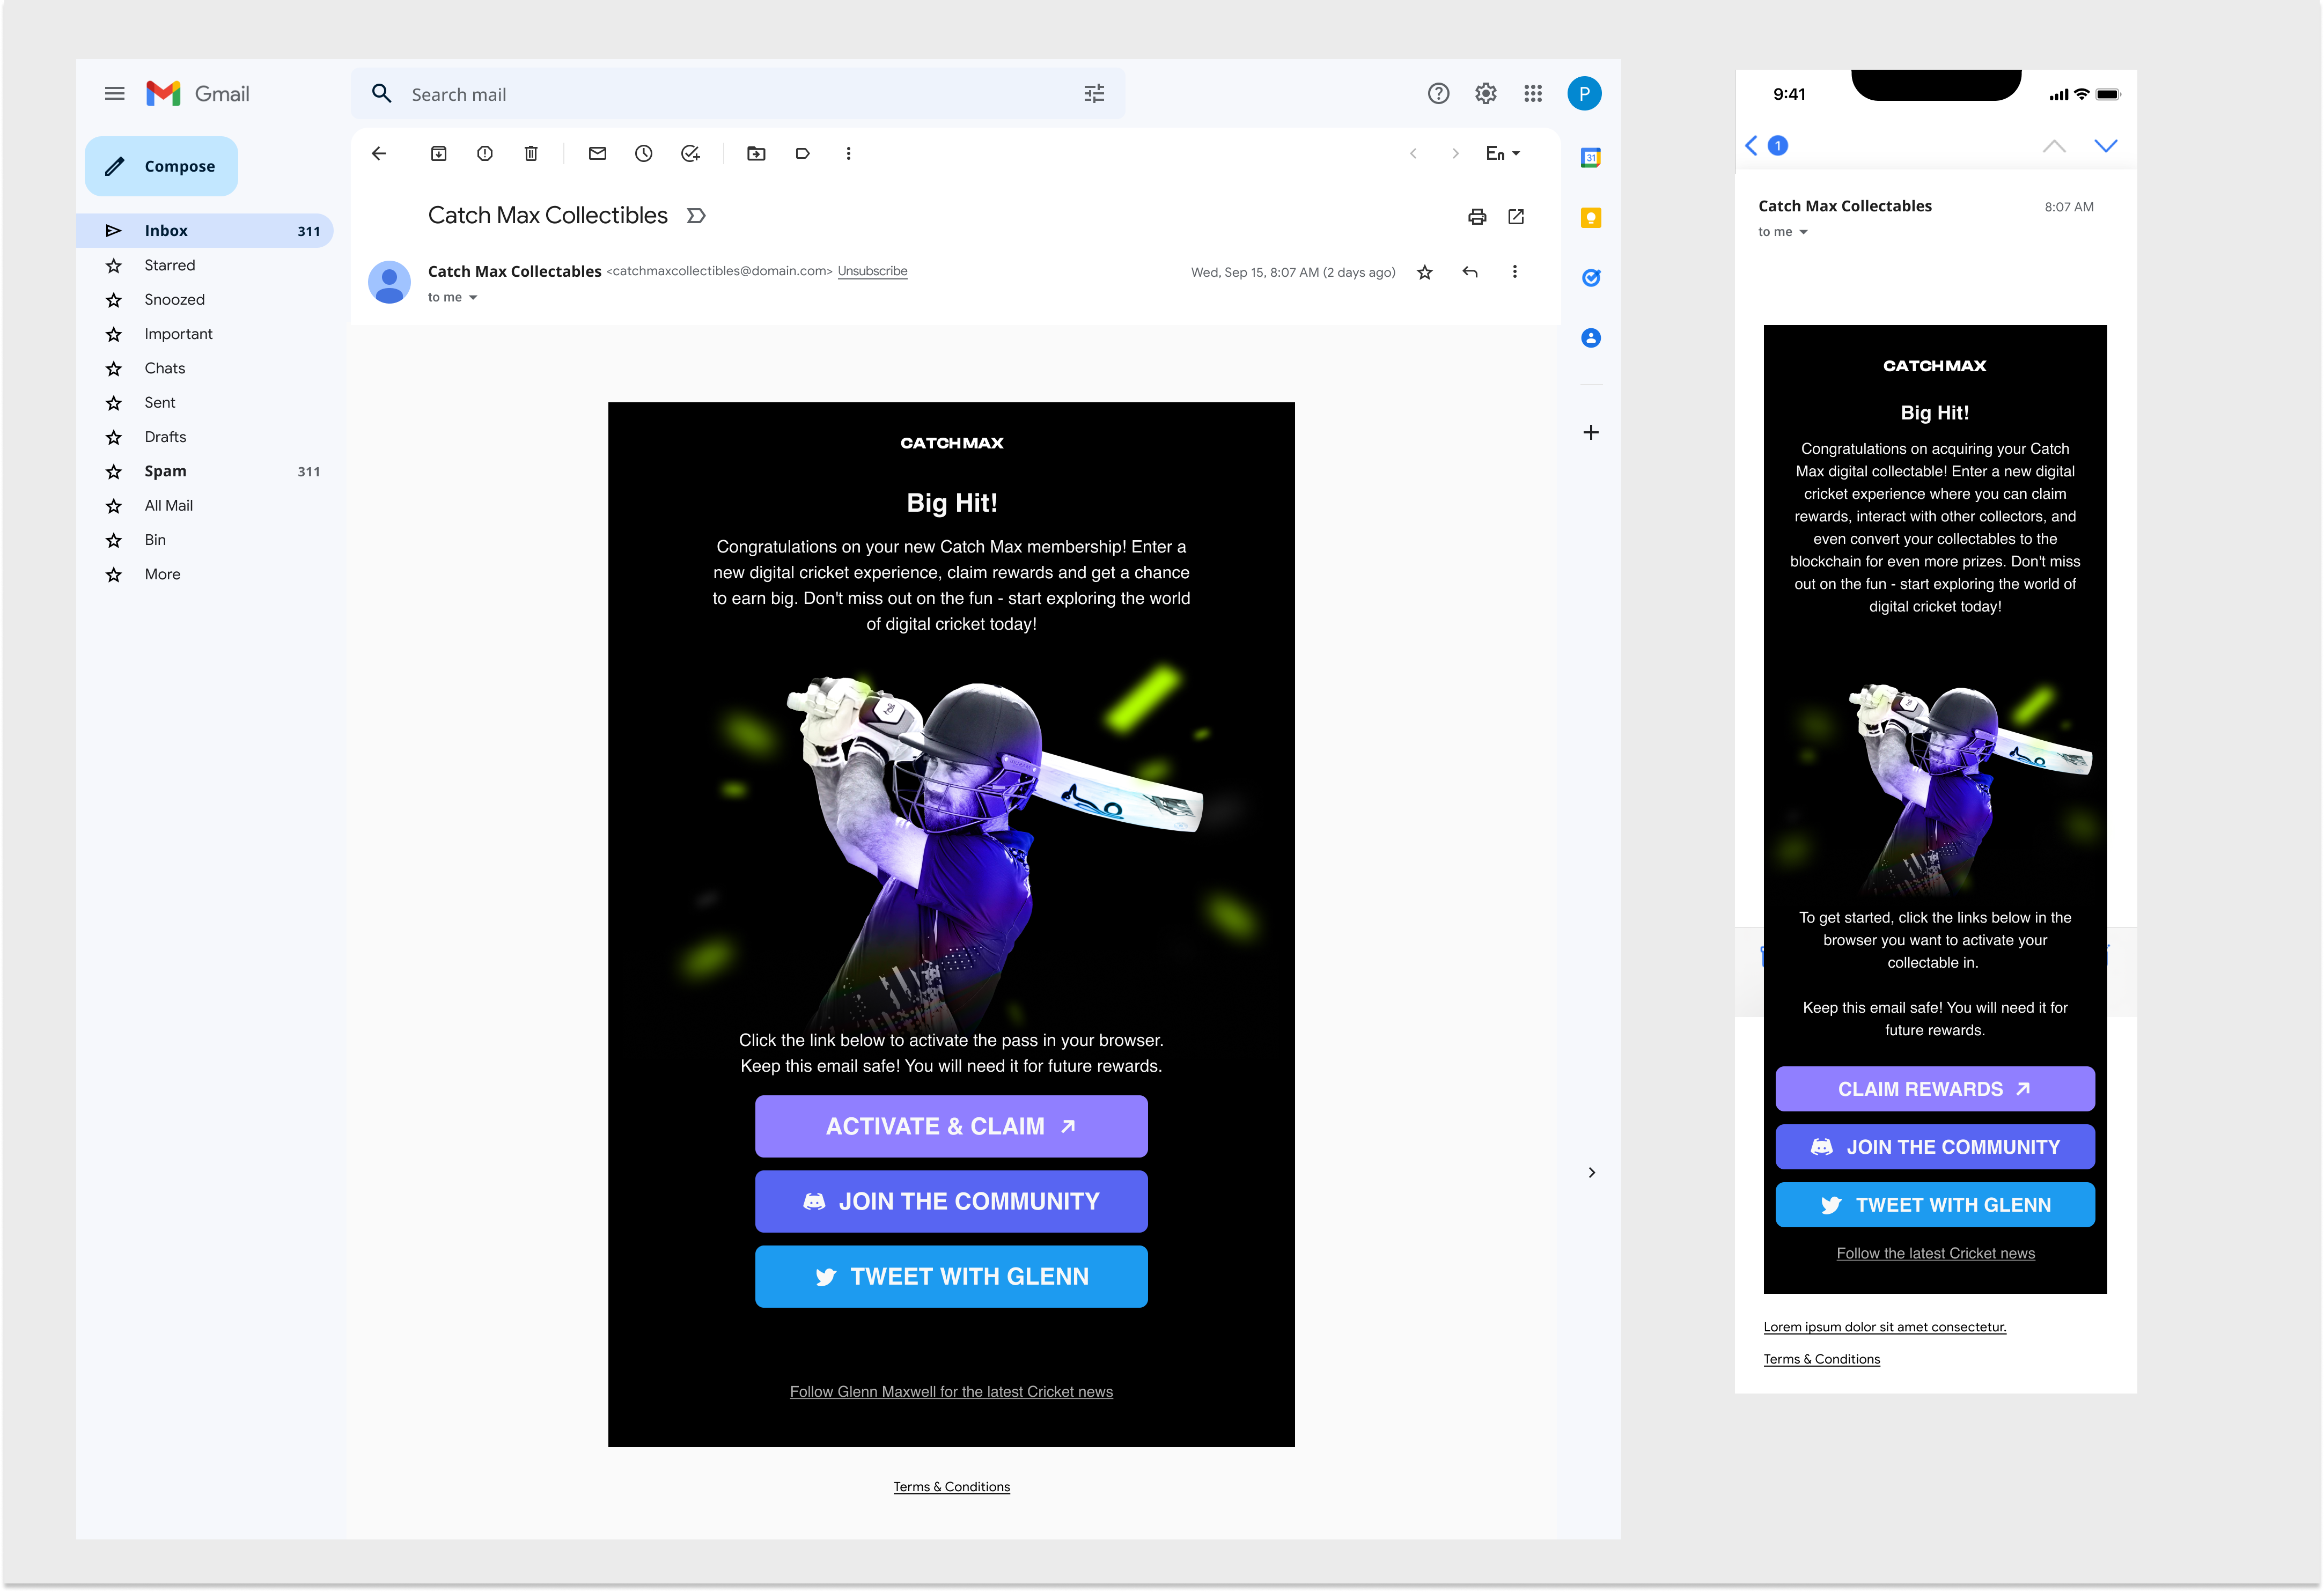Image resolution: width=2324 pixels, height=1592 pixels.
Task: Open the toolbar more options menu
Action: pos(849,154)
